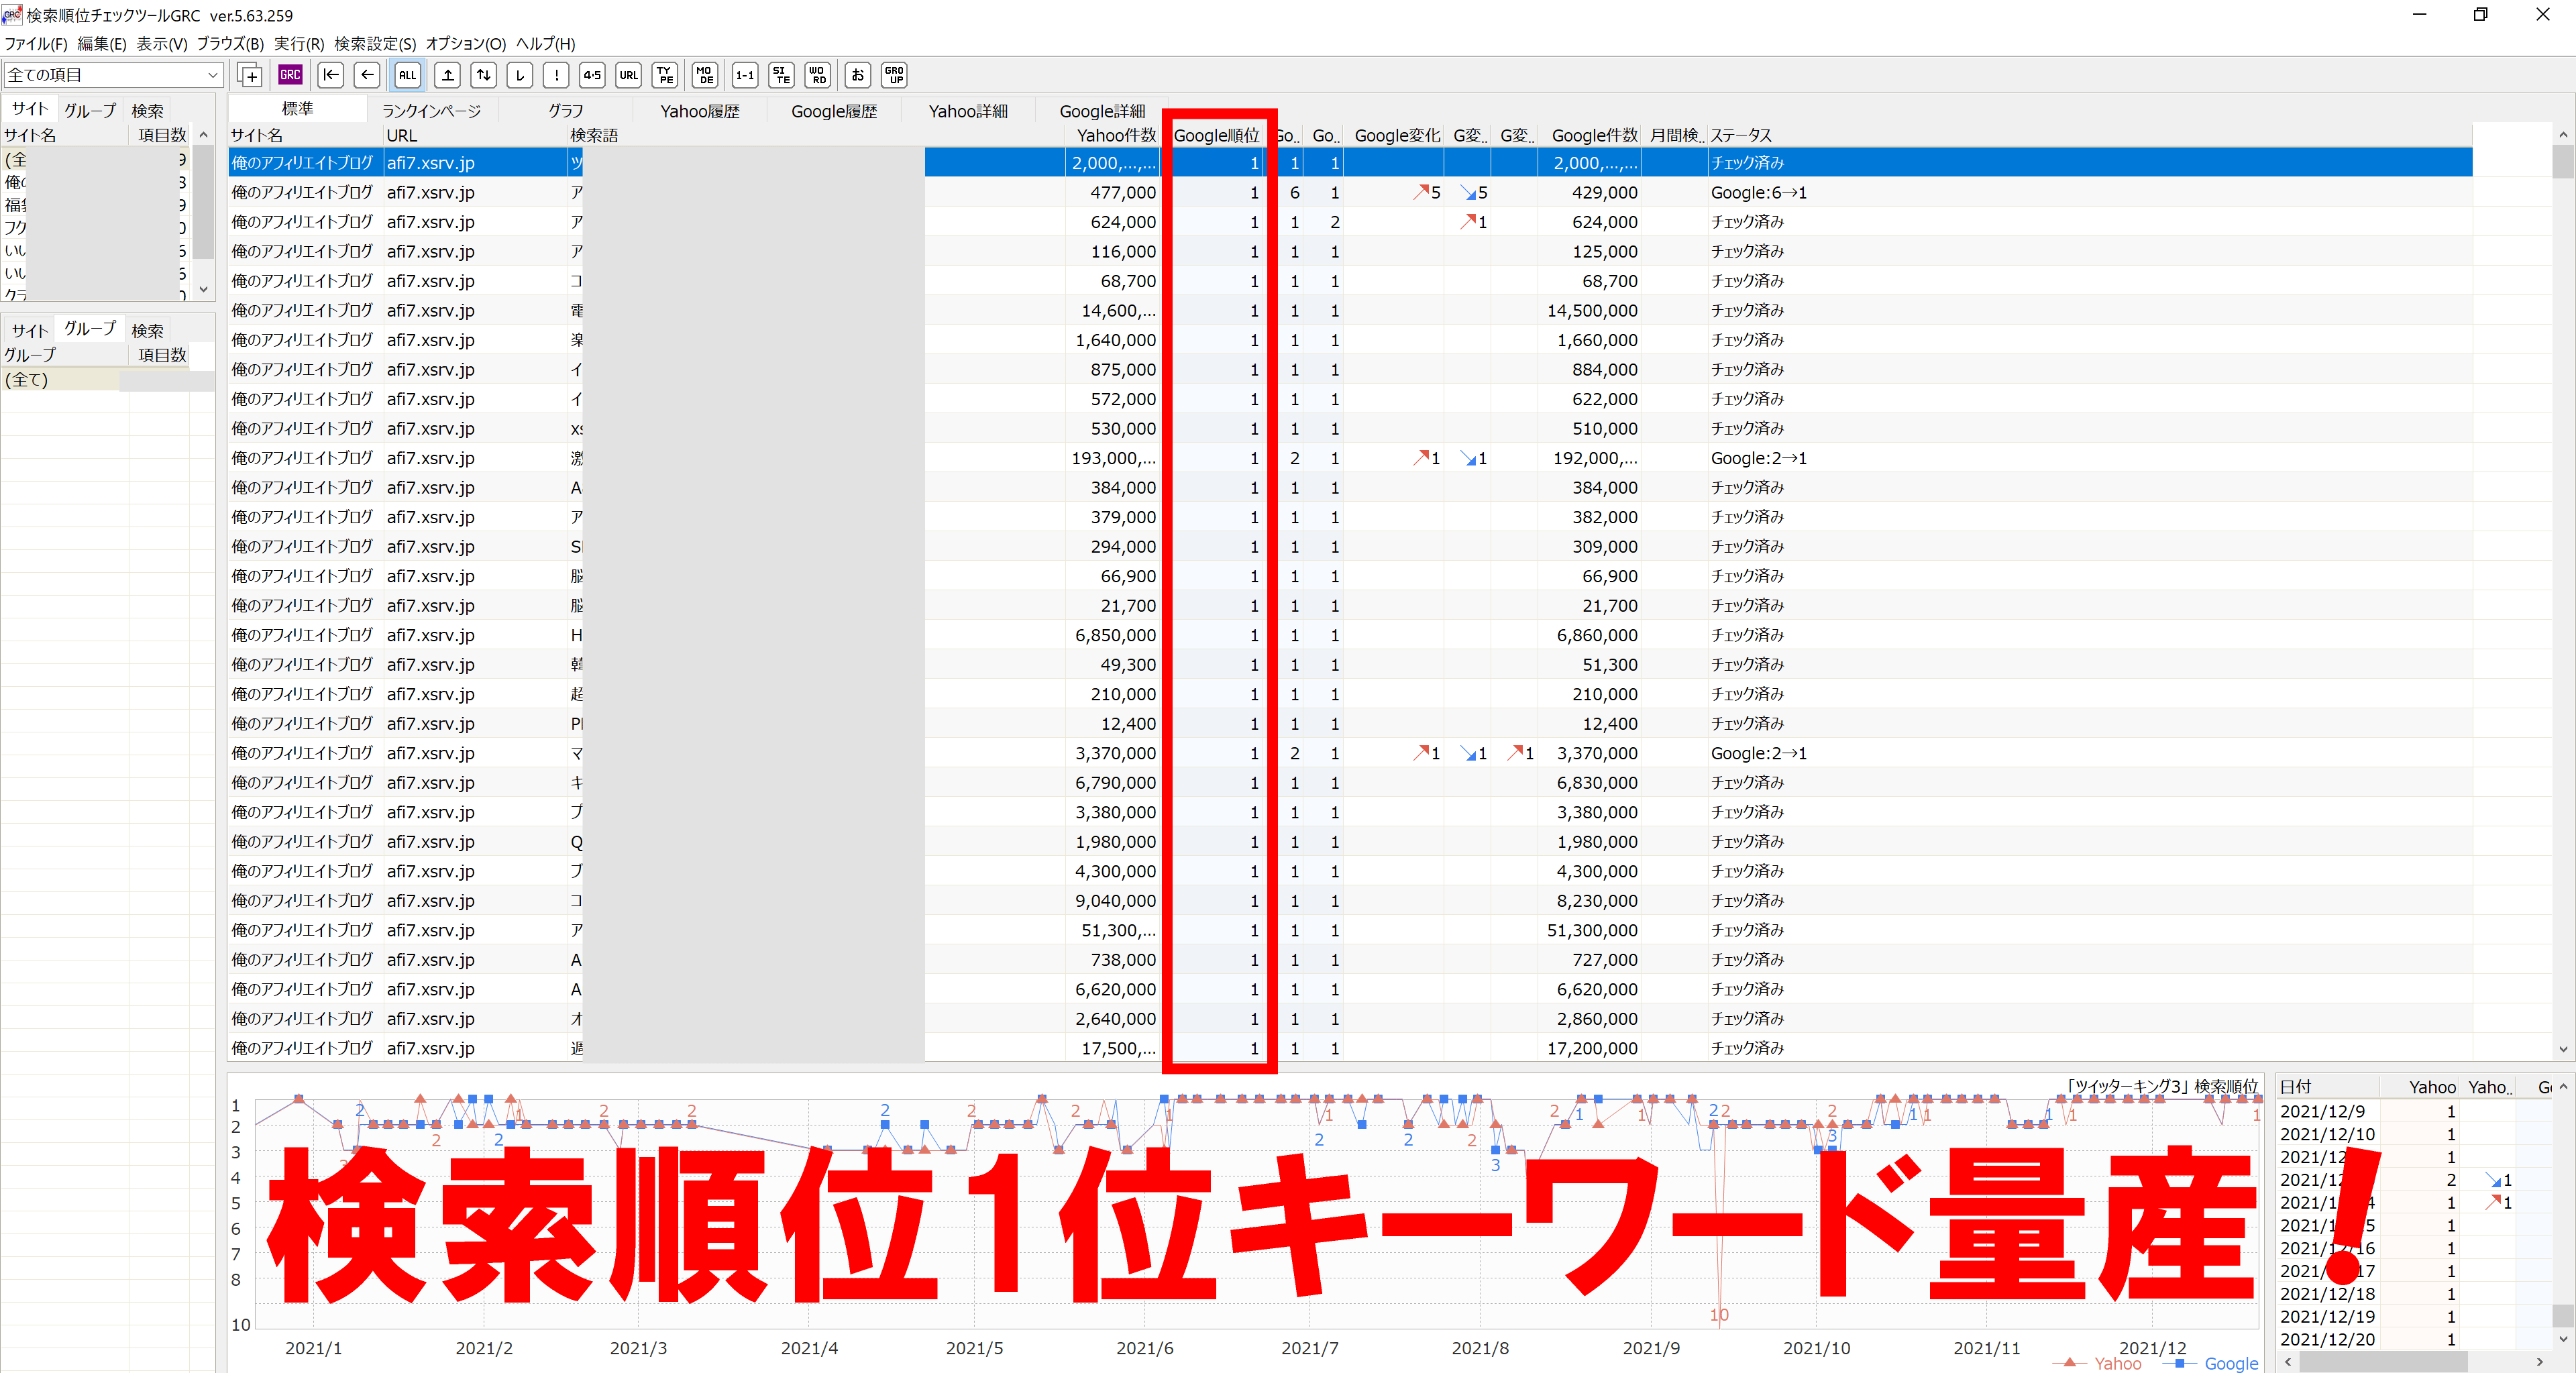Viewport: 2576px width, 1373px height.
Task: Switch to the Google履歴 tab
Action: 834,111
